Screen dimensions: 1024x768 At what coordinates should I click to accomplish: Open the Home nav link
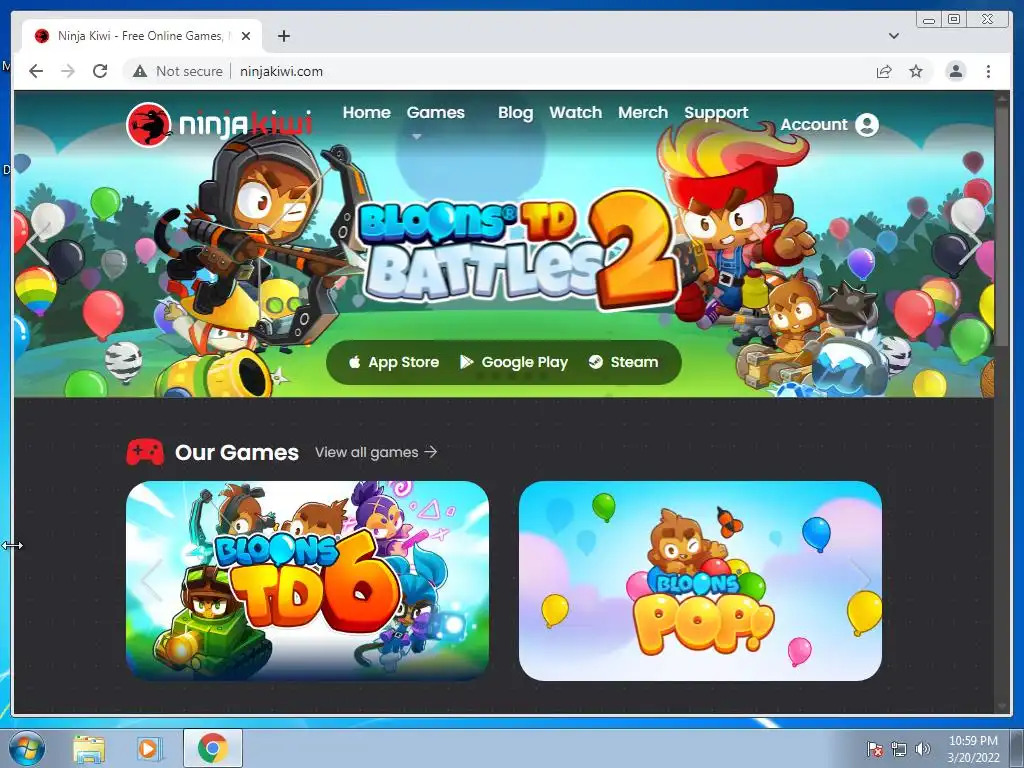click(366, 112)
